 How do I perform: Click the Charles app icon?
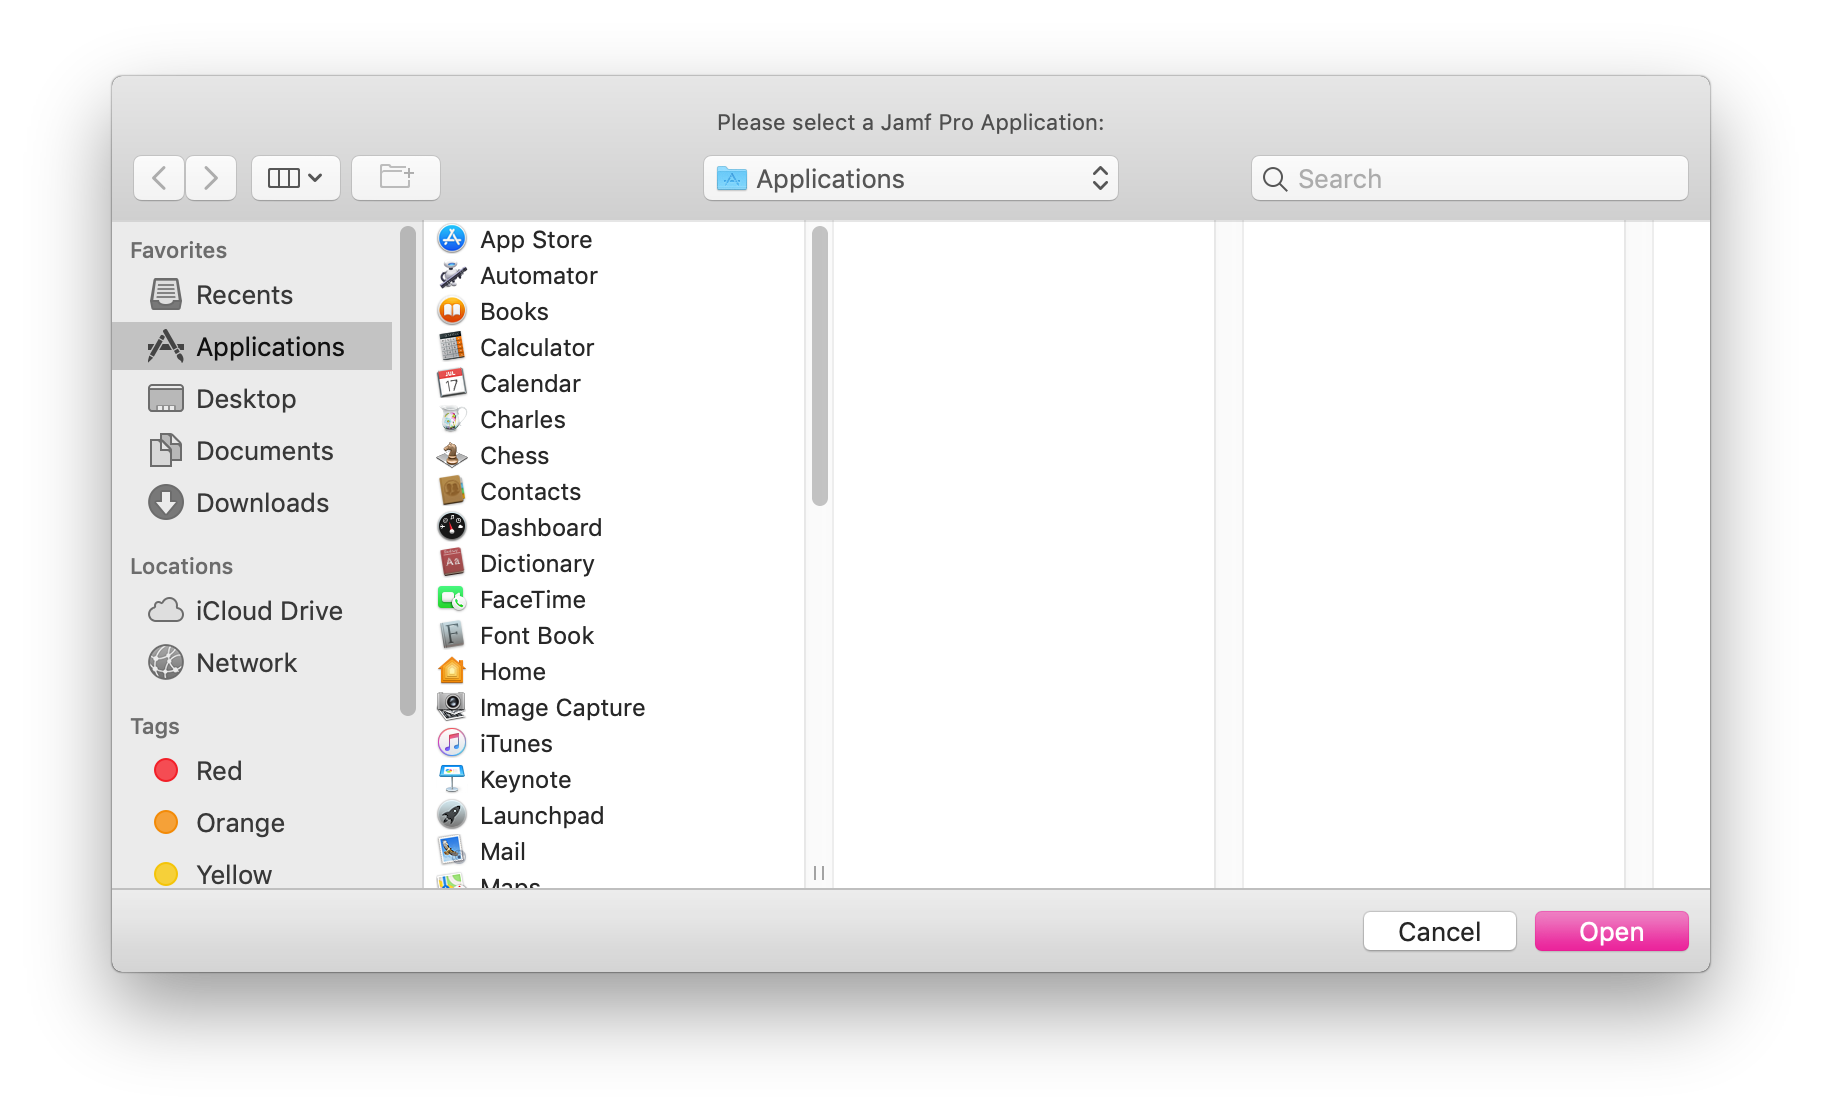click(x=452, y=419)
